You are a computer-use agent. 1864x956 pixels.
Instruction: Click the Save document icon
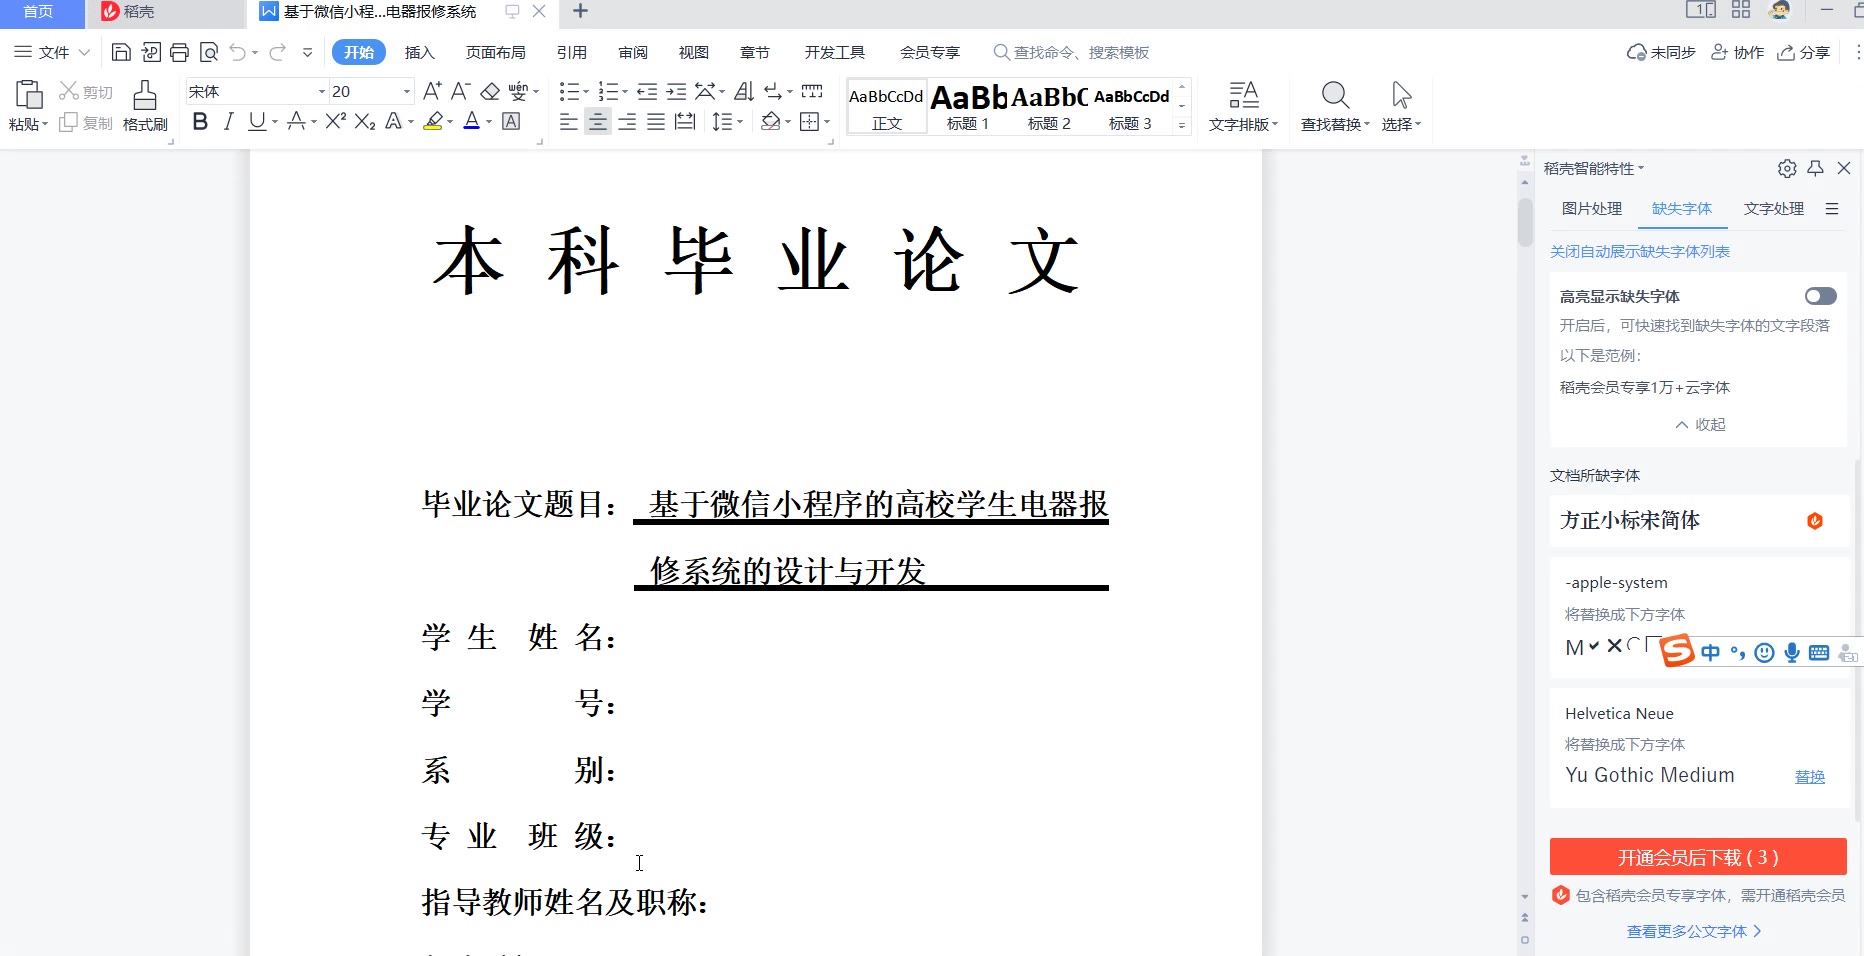click(x=121, y=52)
